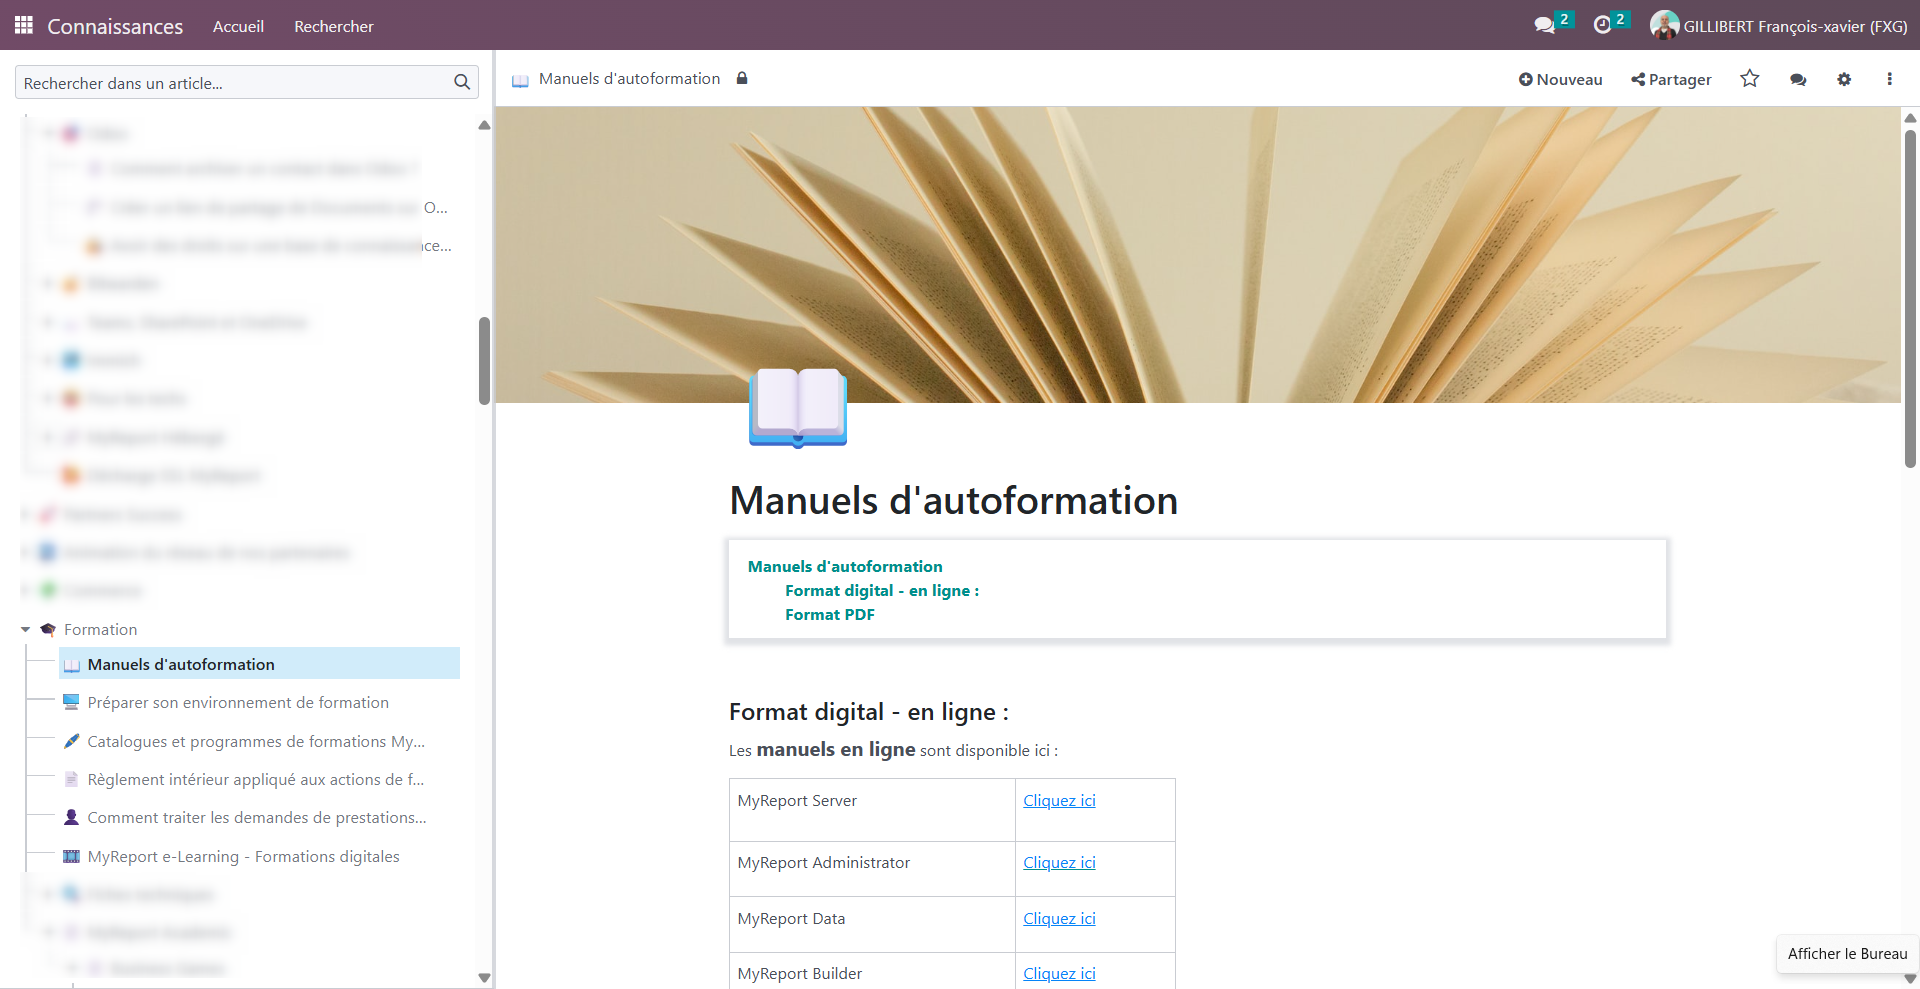Open the three-dot more options menu
Screen dimensions: 1920x989
(x=1889, y=80)
